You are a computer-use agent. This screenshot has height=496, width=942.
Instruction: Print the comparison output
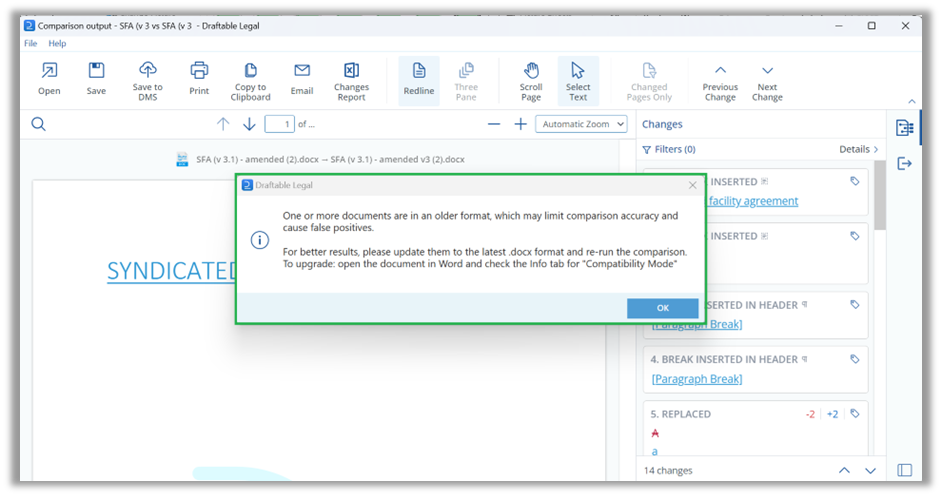click(199, 79)
